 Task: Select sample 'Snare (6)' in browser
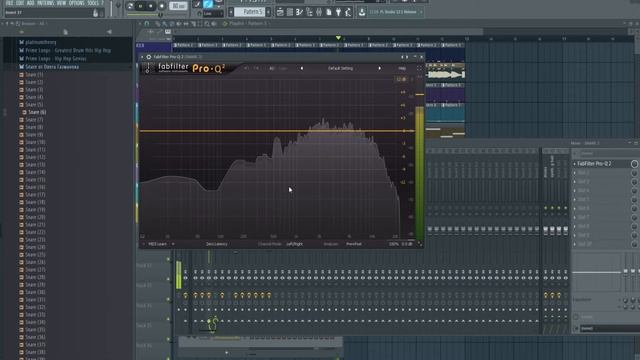[37, 112]
